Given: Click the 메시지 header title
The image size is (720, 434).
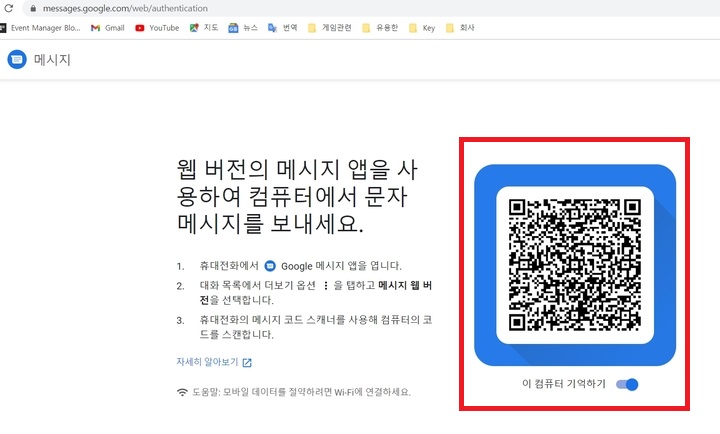Looking at the screenshot, I should coord(52,60).
